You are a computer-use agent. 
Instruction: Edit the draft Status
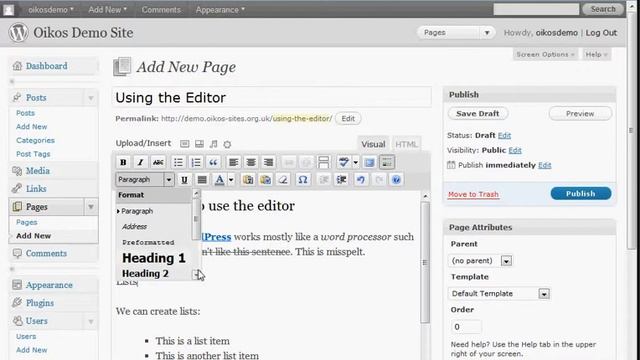pyautogui.click(x=504, y=136)
